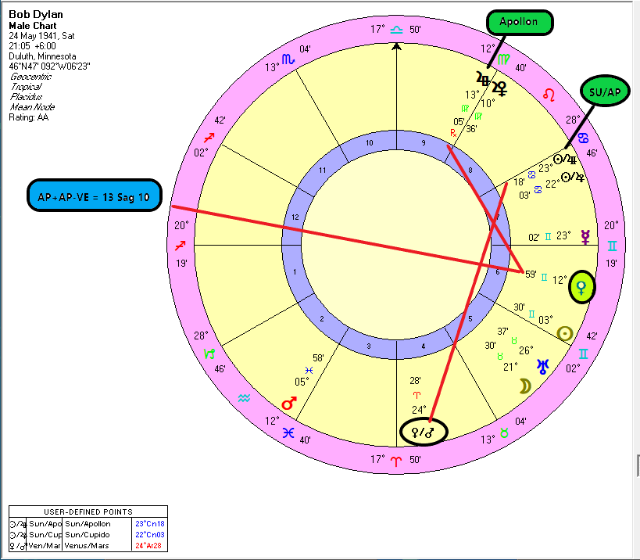Select house number 10 on inner ring
The image size is (640, 560).
pos(369,143)
